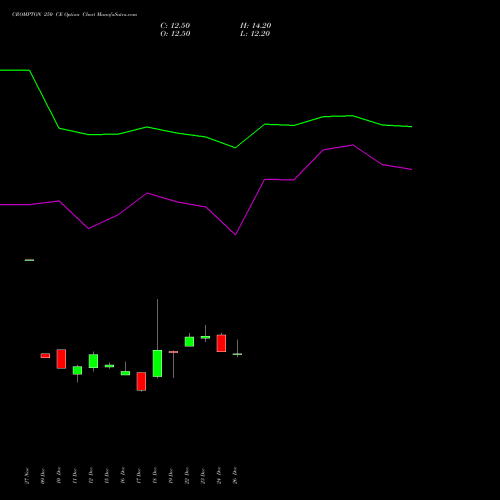Select the red 10 Dec candlestick
The width and height of the screenshot is (500, 500).
[x=61, y=359]
